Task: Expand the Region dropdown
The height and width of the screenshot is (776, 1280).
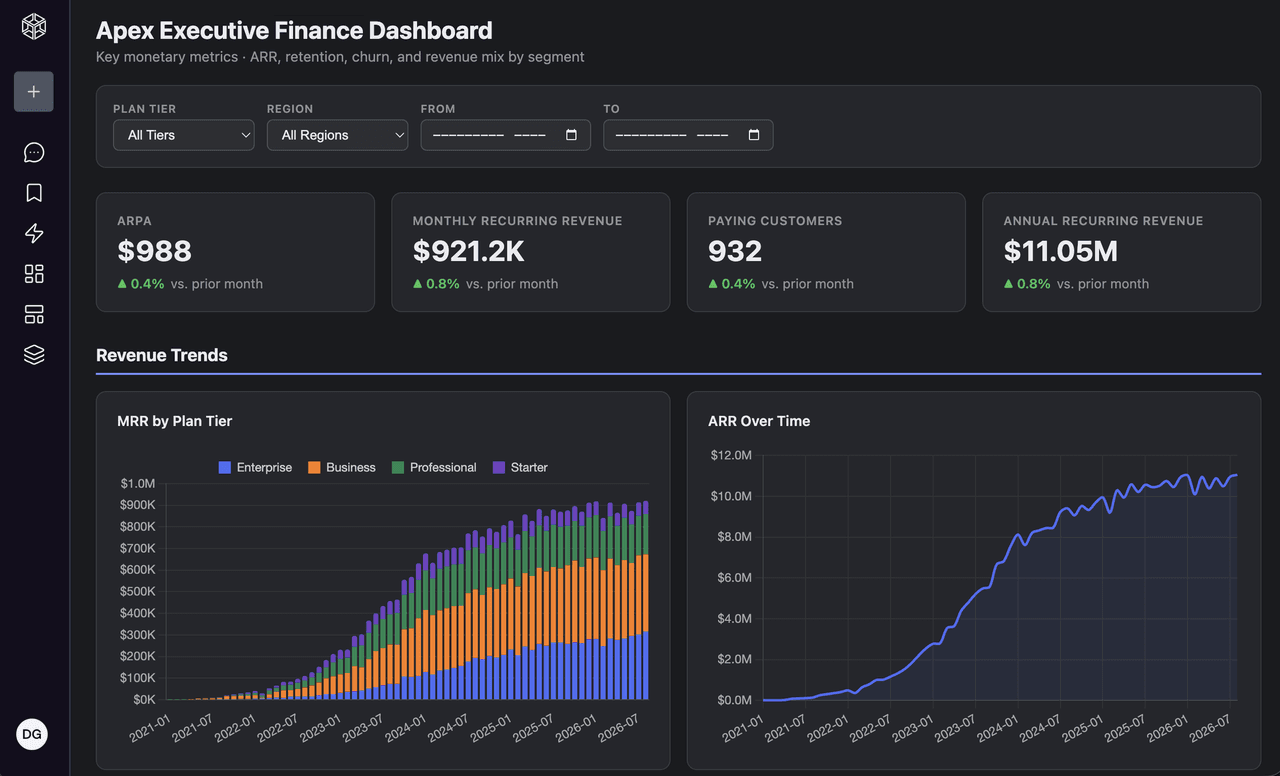Action: click(337, 135)
